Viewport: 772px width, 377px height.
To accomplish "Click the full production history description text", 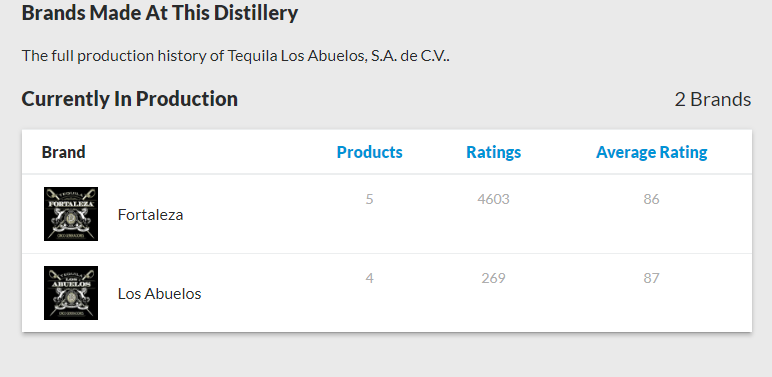I will click(x=235, y=56).
